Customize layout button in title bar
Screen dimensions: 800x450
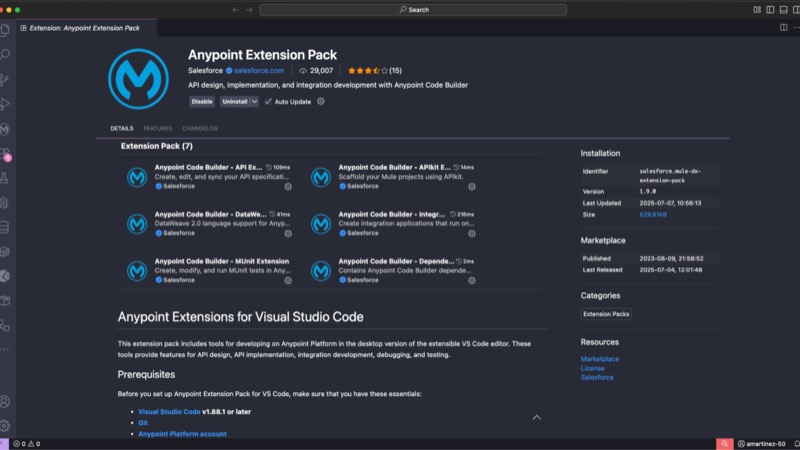click(x=757, y=10)
